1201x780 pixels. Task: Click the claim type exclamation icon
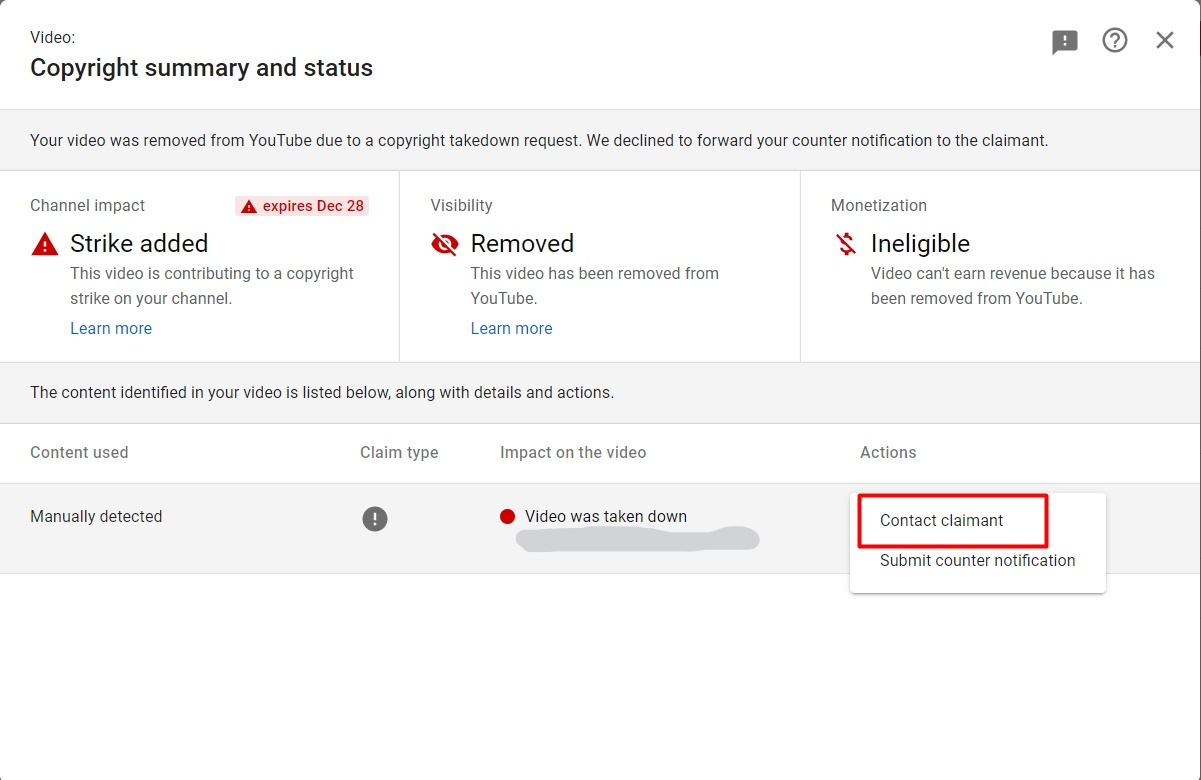click(375, 519)
